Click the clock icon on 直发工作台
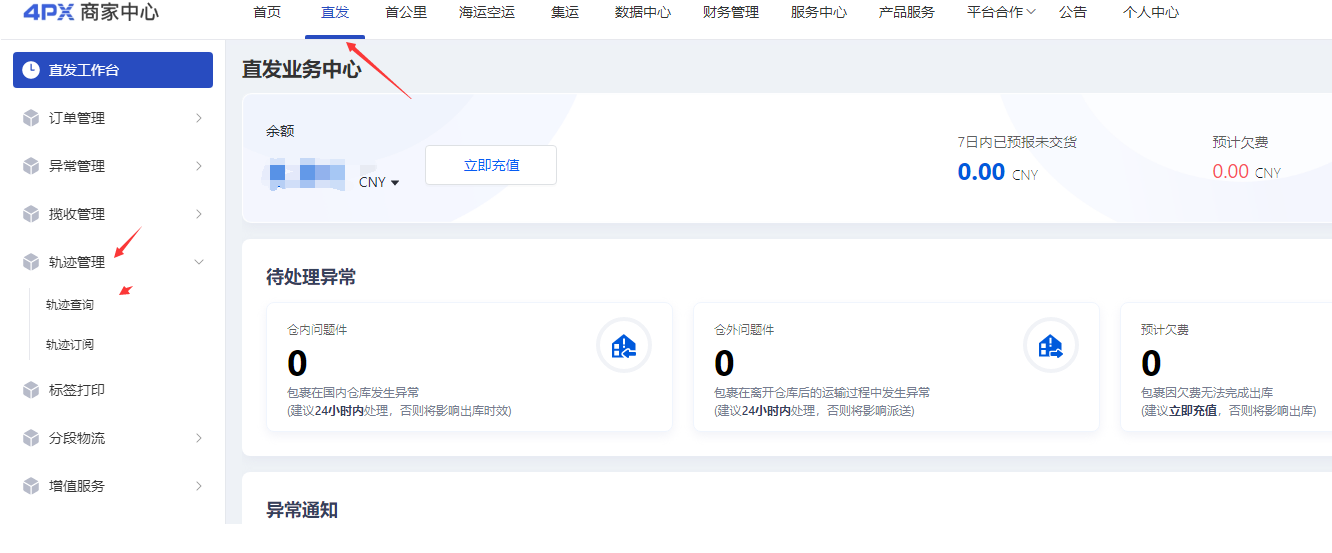The image size is (1332, 553). click(31, 70)
